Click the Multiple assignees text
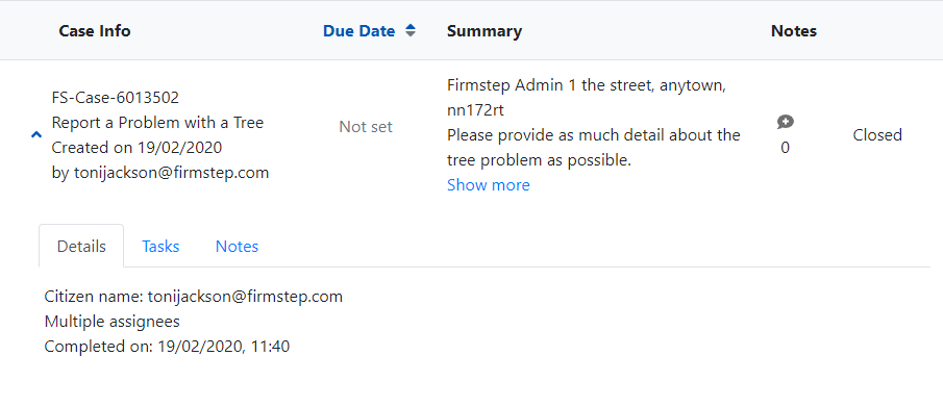Viewport: 943px width, 406px height. 111,322
